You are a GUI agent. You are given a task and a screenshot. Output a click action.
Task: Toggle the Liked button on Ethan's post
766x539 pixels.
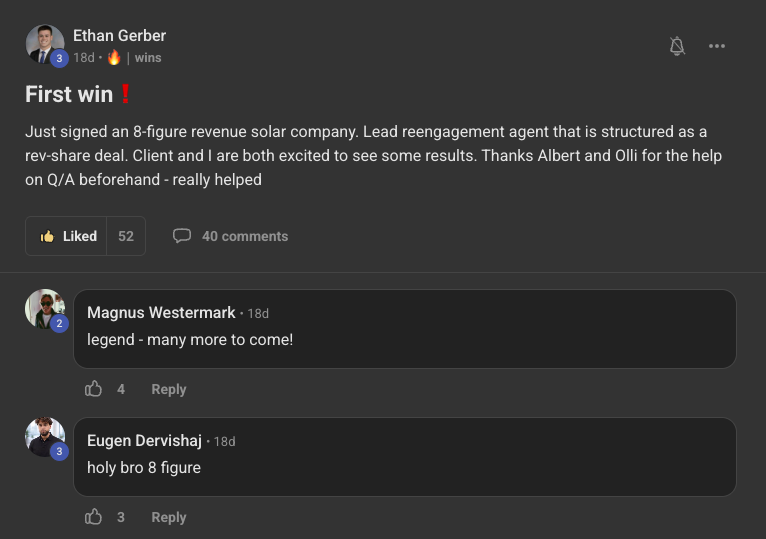[69, 236]
